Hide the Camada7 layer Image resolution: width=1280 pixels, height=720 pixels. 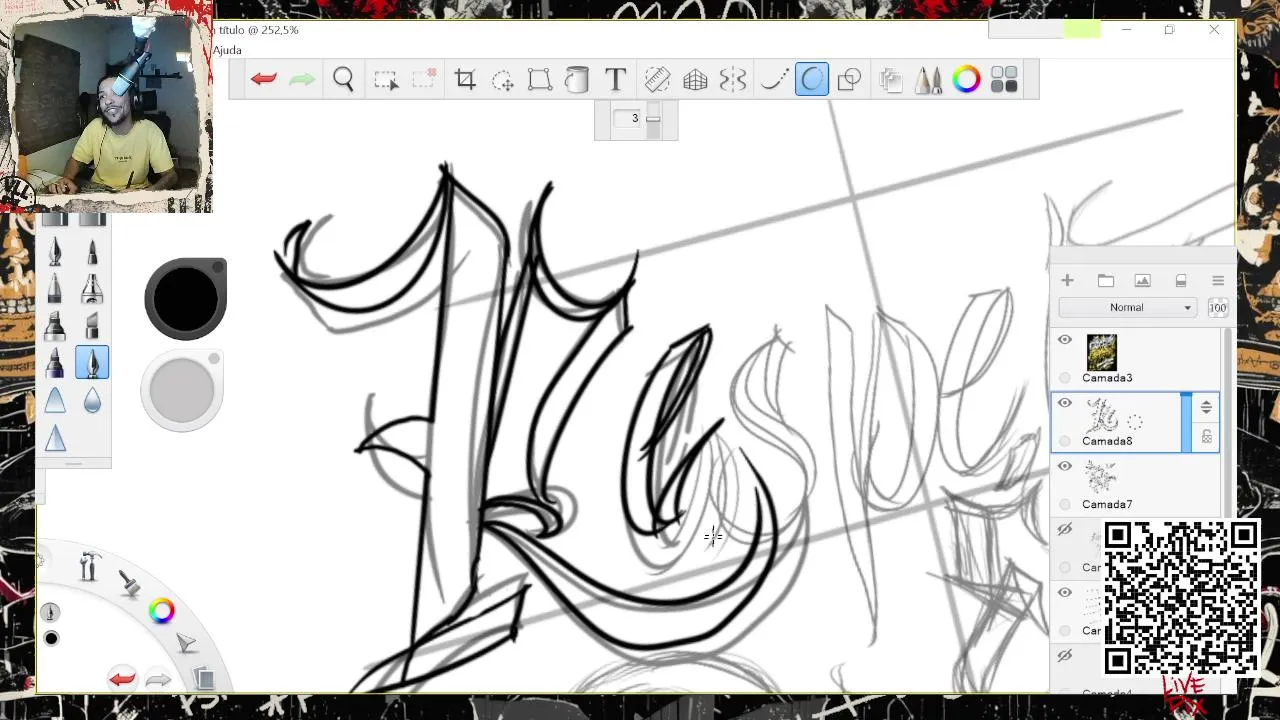click(1065, 466)
